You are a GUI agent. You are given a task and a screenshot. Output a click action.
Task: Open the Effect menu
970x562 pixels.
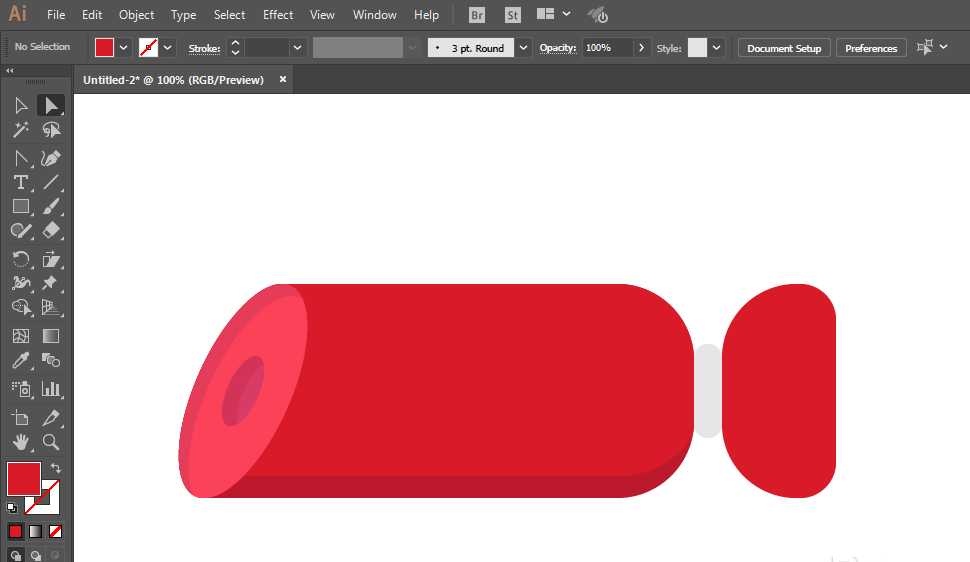pos(278,15)
